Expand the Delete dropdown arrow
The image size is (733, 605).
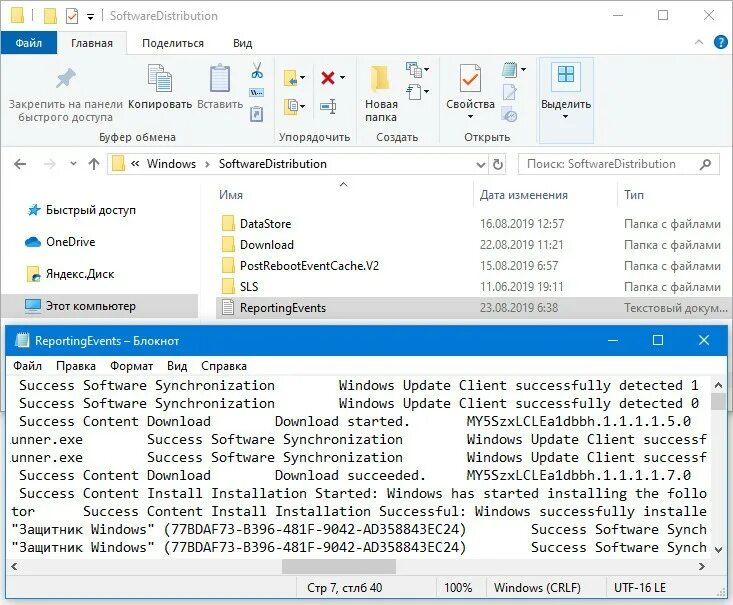point(343,78)
